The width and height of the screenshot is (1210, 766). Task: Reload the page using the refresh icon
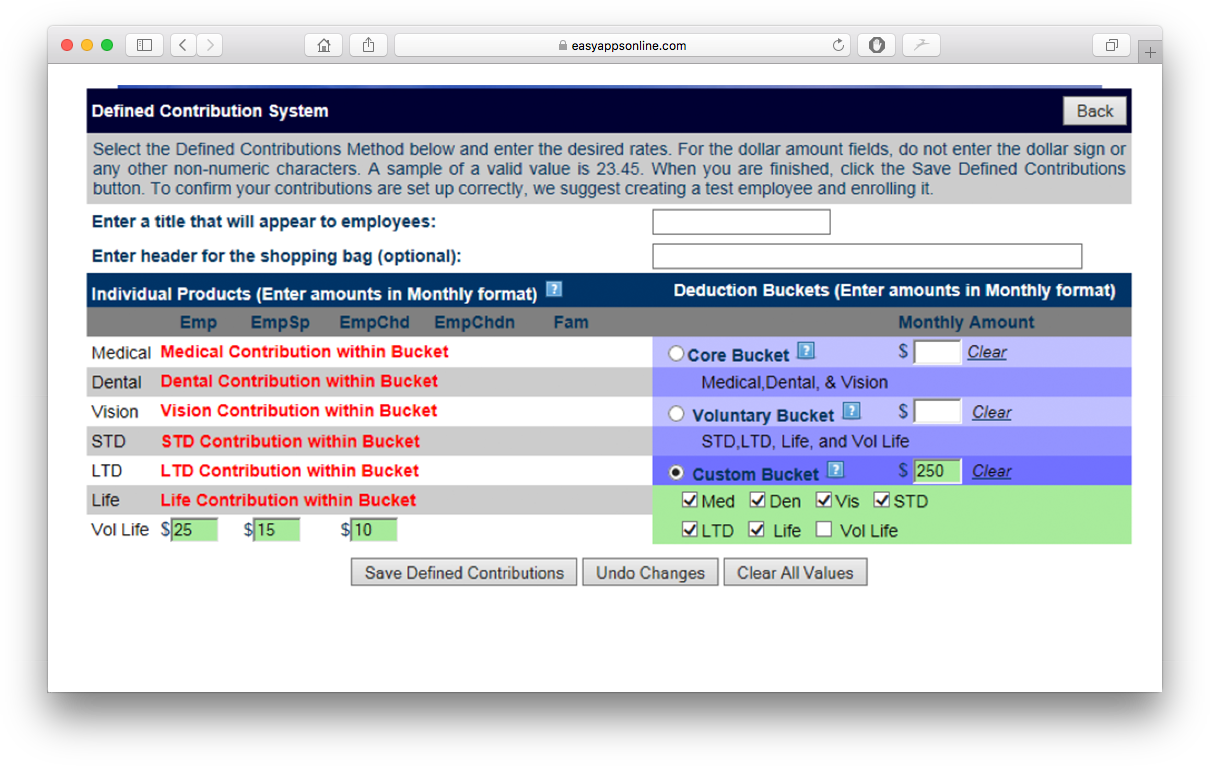click(837, 45)
